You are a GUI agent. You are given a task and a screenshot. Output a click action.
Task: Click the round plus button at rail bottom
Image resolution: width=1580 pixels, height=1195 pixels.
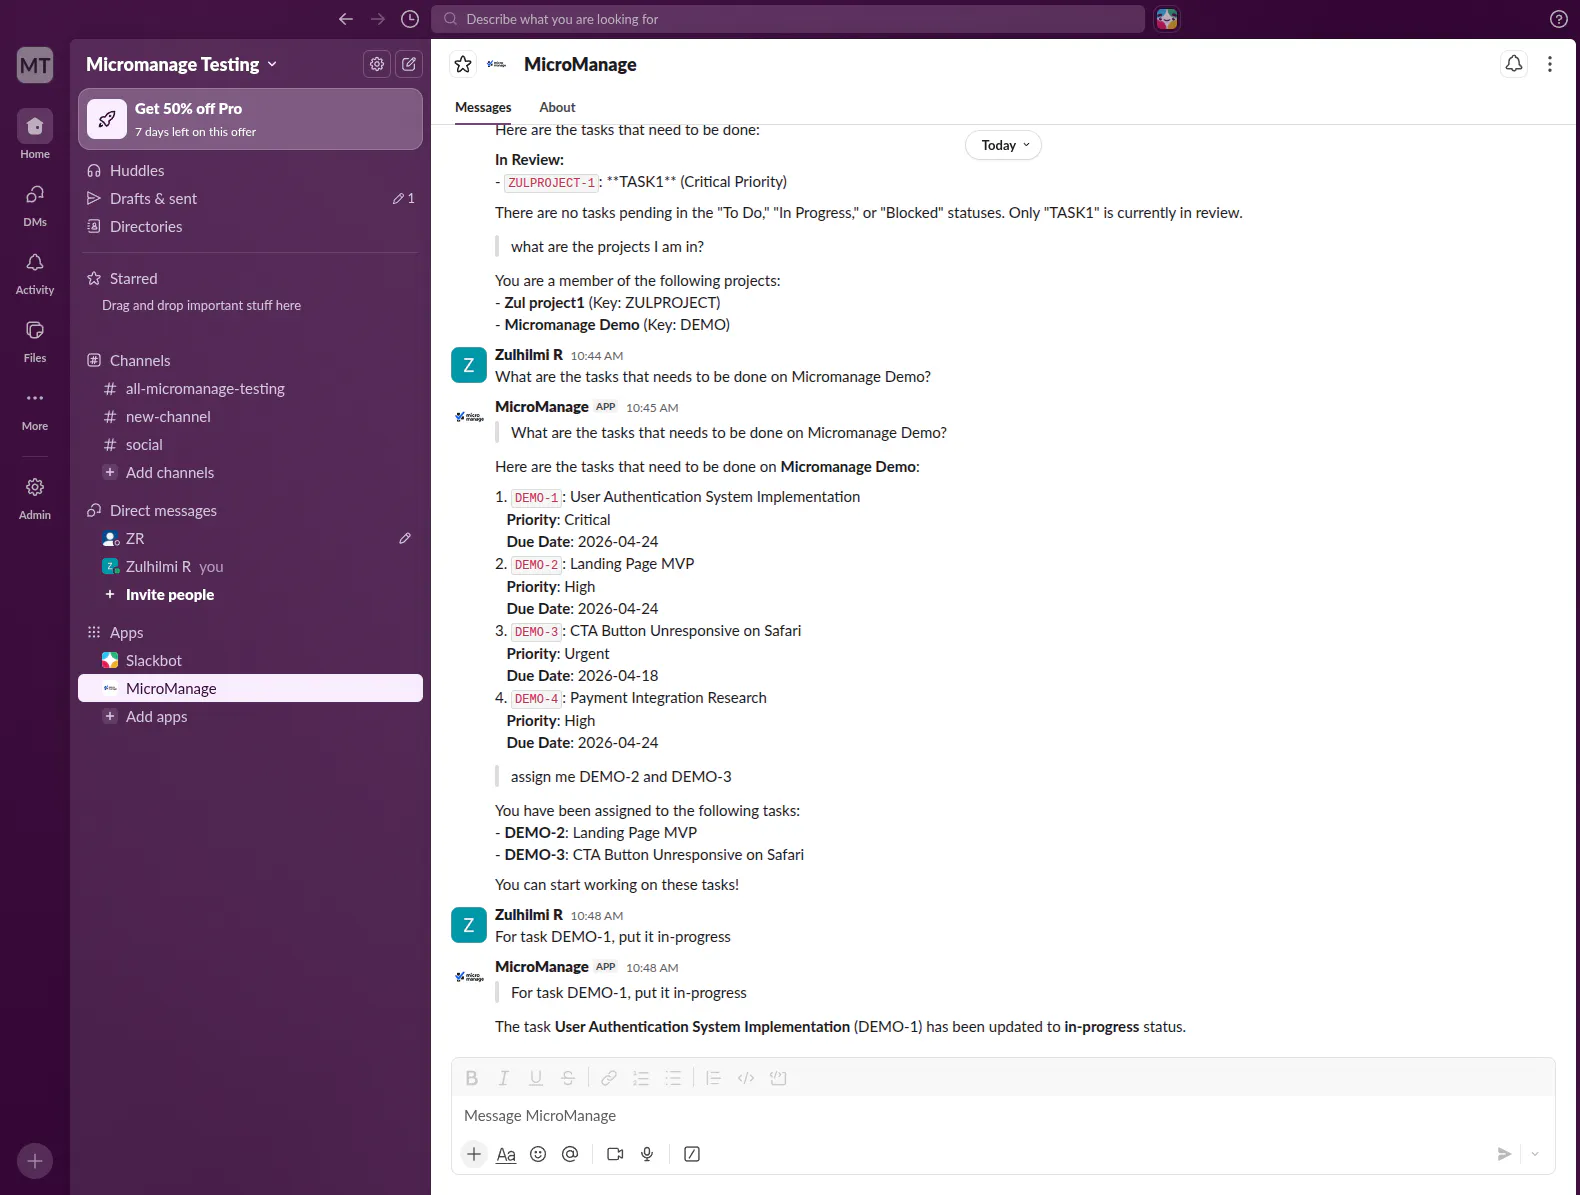[x=35, y=1161]
